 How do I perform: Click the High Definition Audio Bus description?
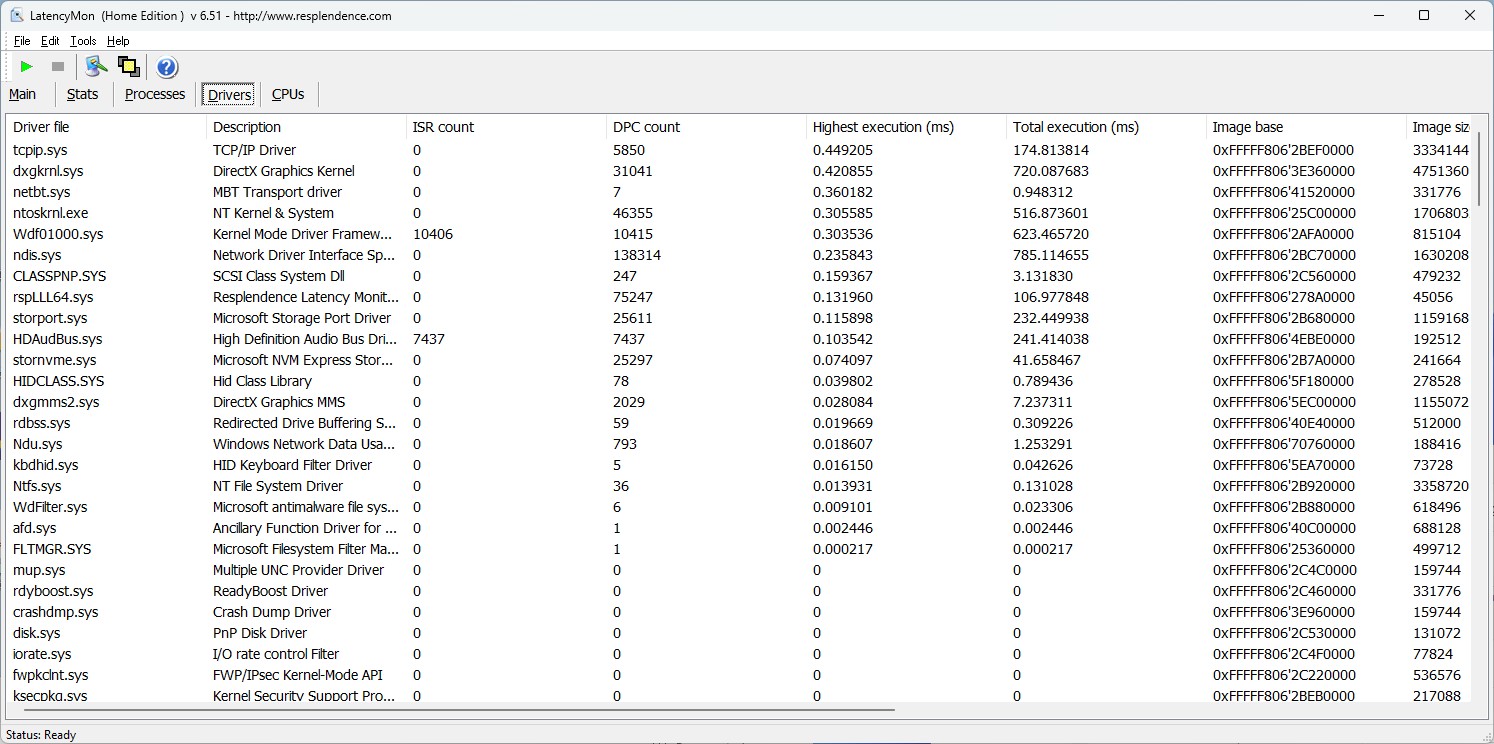[x=305, y=339]
